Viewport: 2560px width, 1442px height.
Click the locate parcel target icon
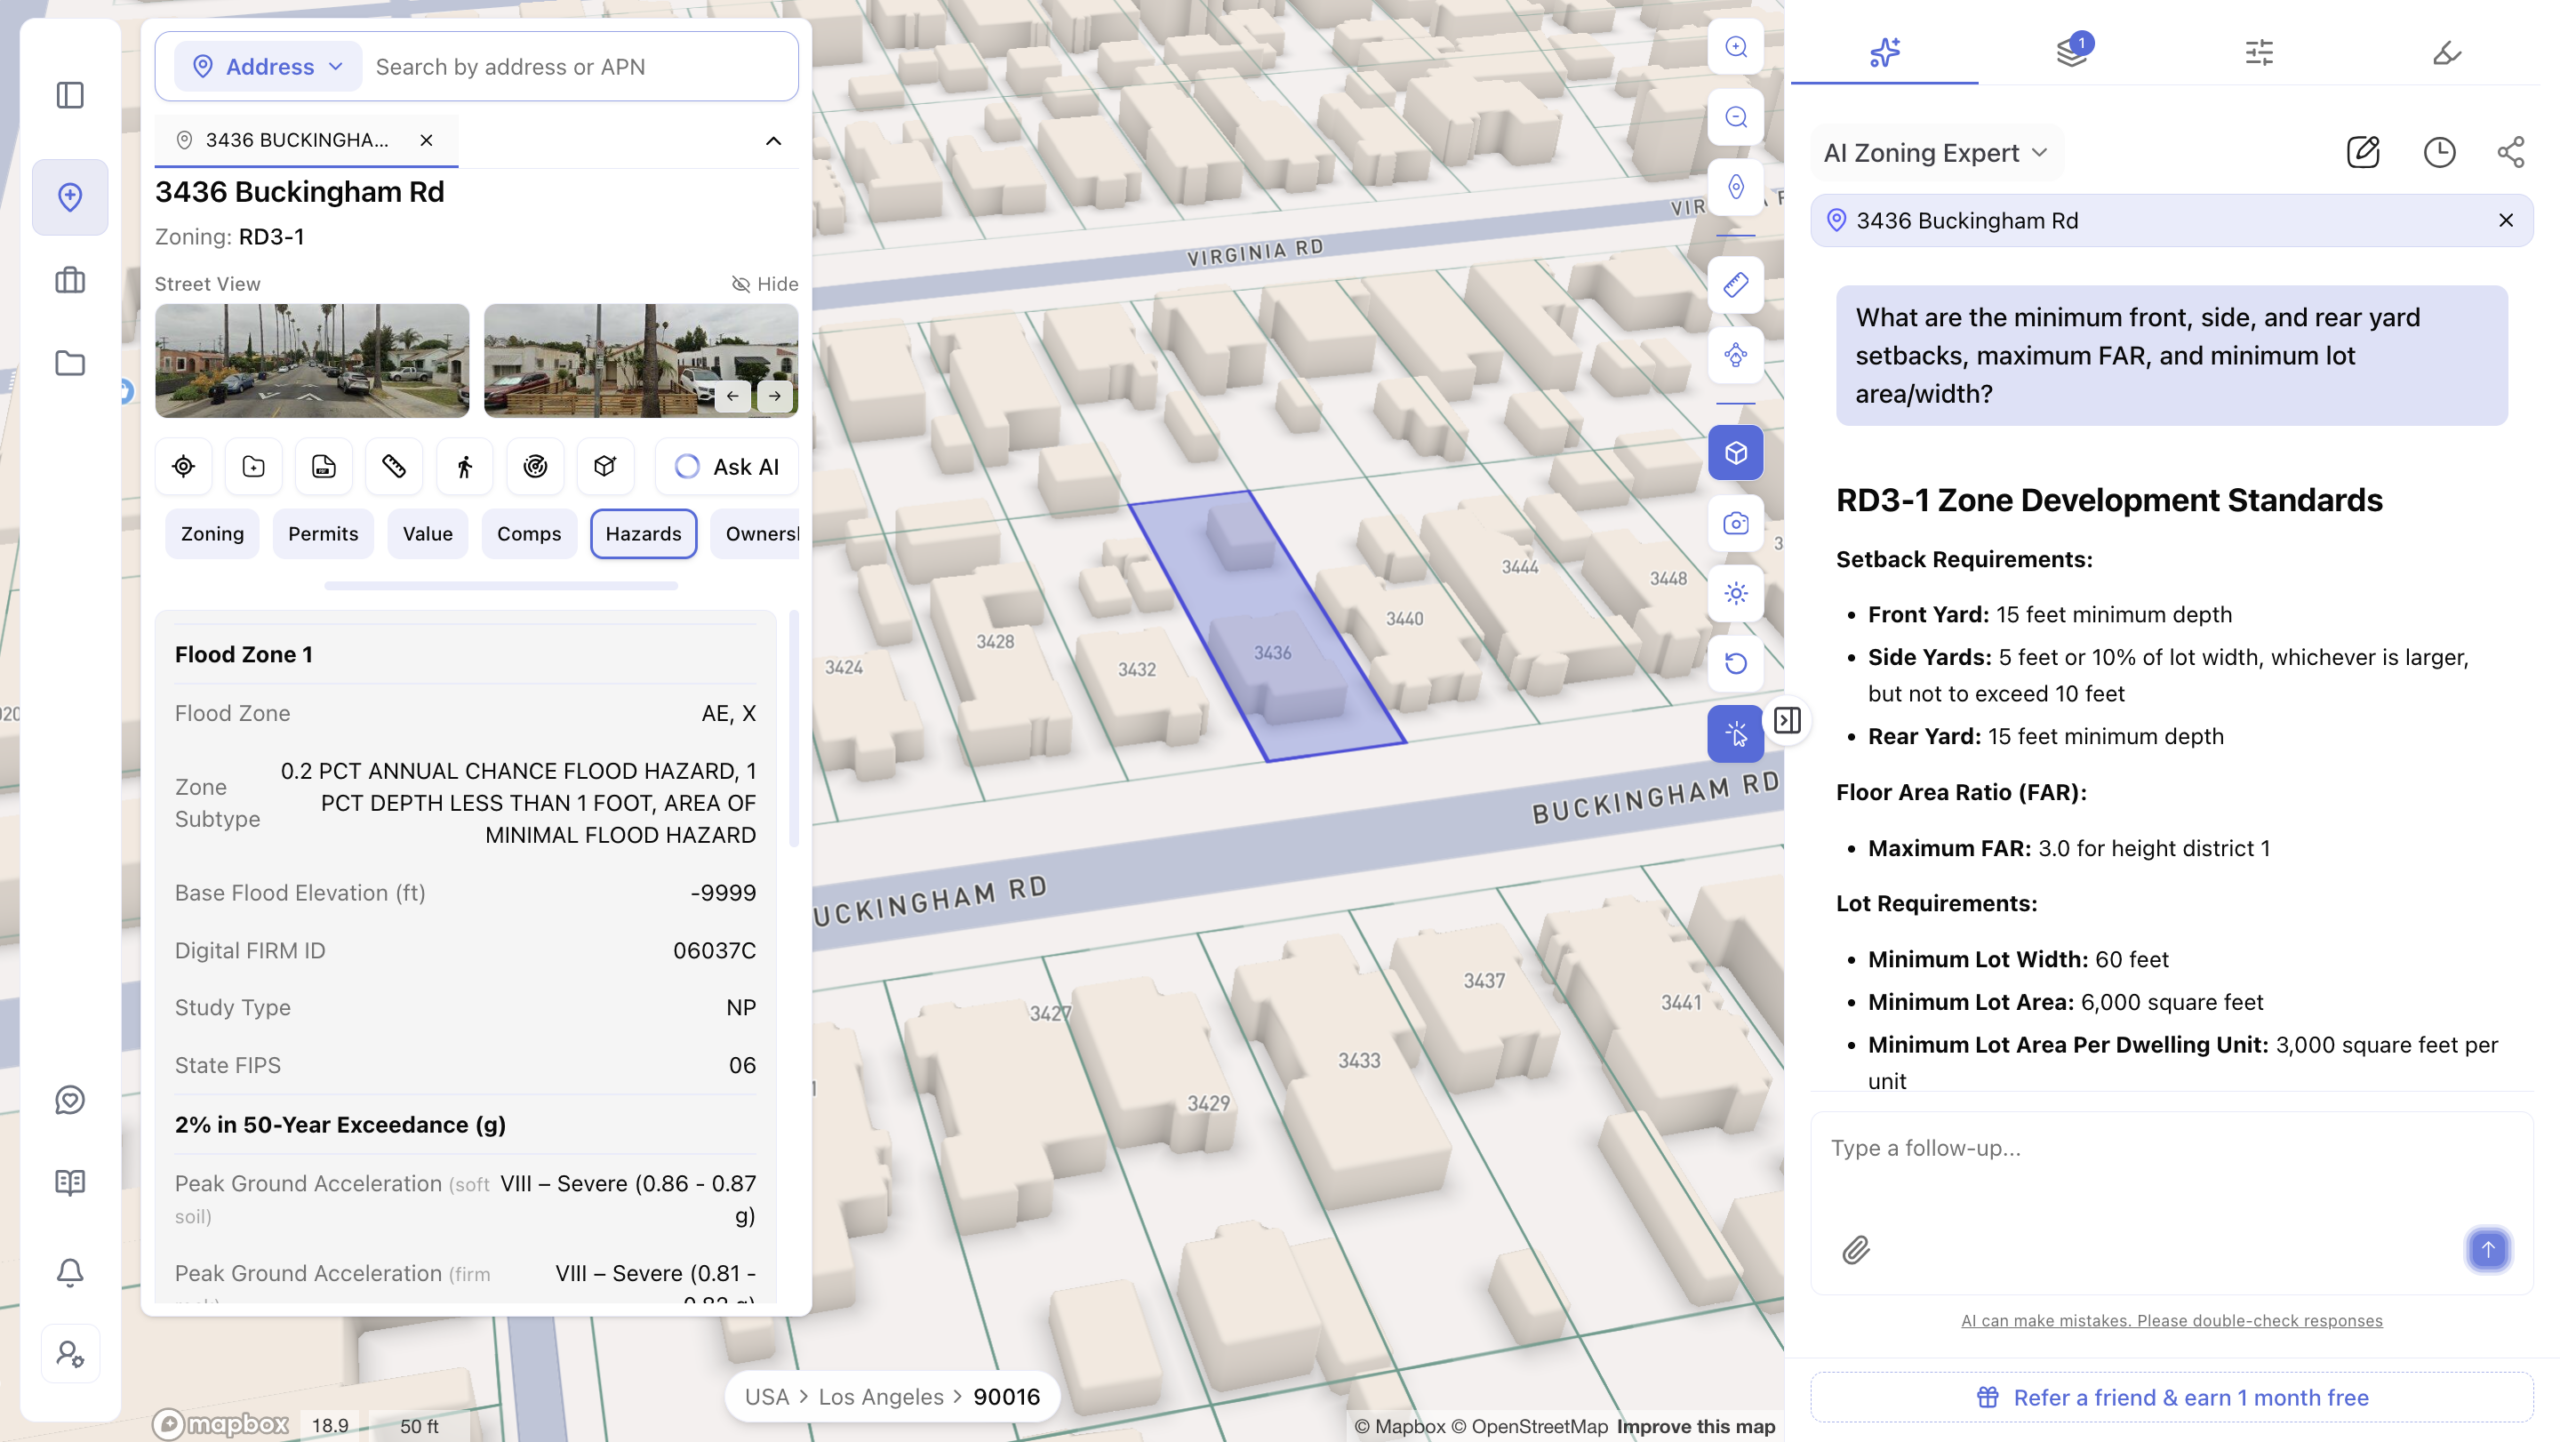click(x=183, y=466)
